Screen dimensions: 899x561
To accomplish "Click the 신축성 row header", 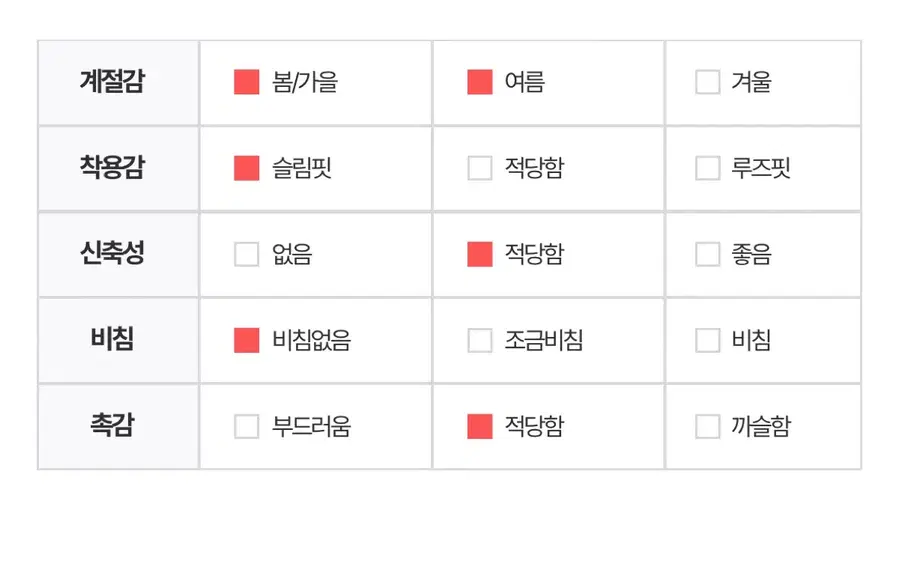I will [x=112, y=254].
